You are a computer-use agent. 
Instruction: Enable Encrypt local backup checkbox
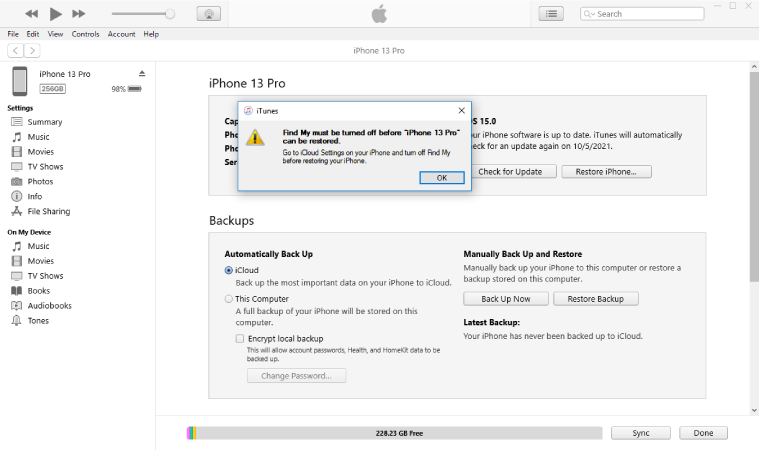click(240, 339)
